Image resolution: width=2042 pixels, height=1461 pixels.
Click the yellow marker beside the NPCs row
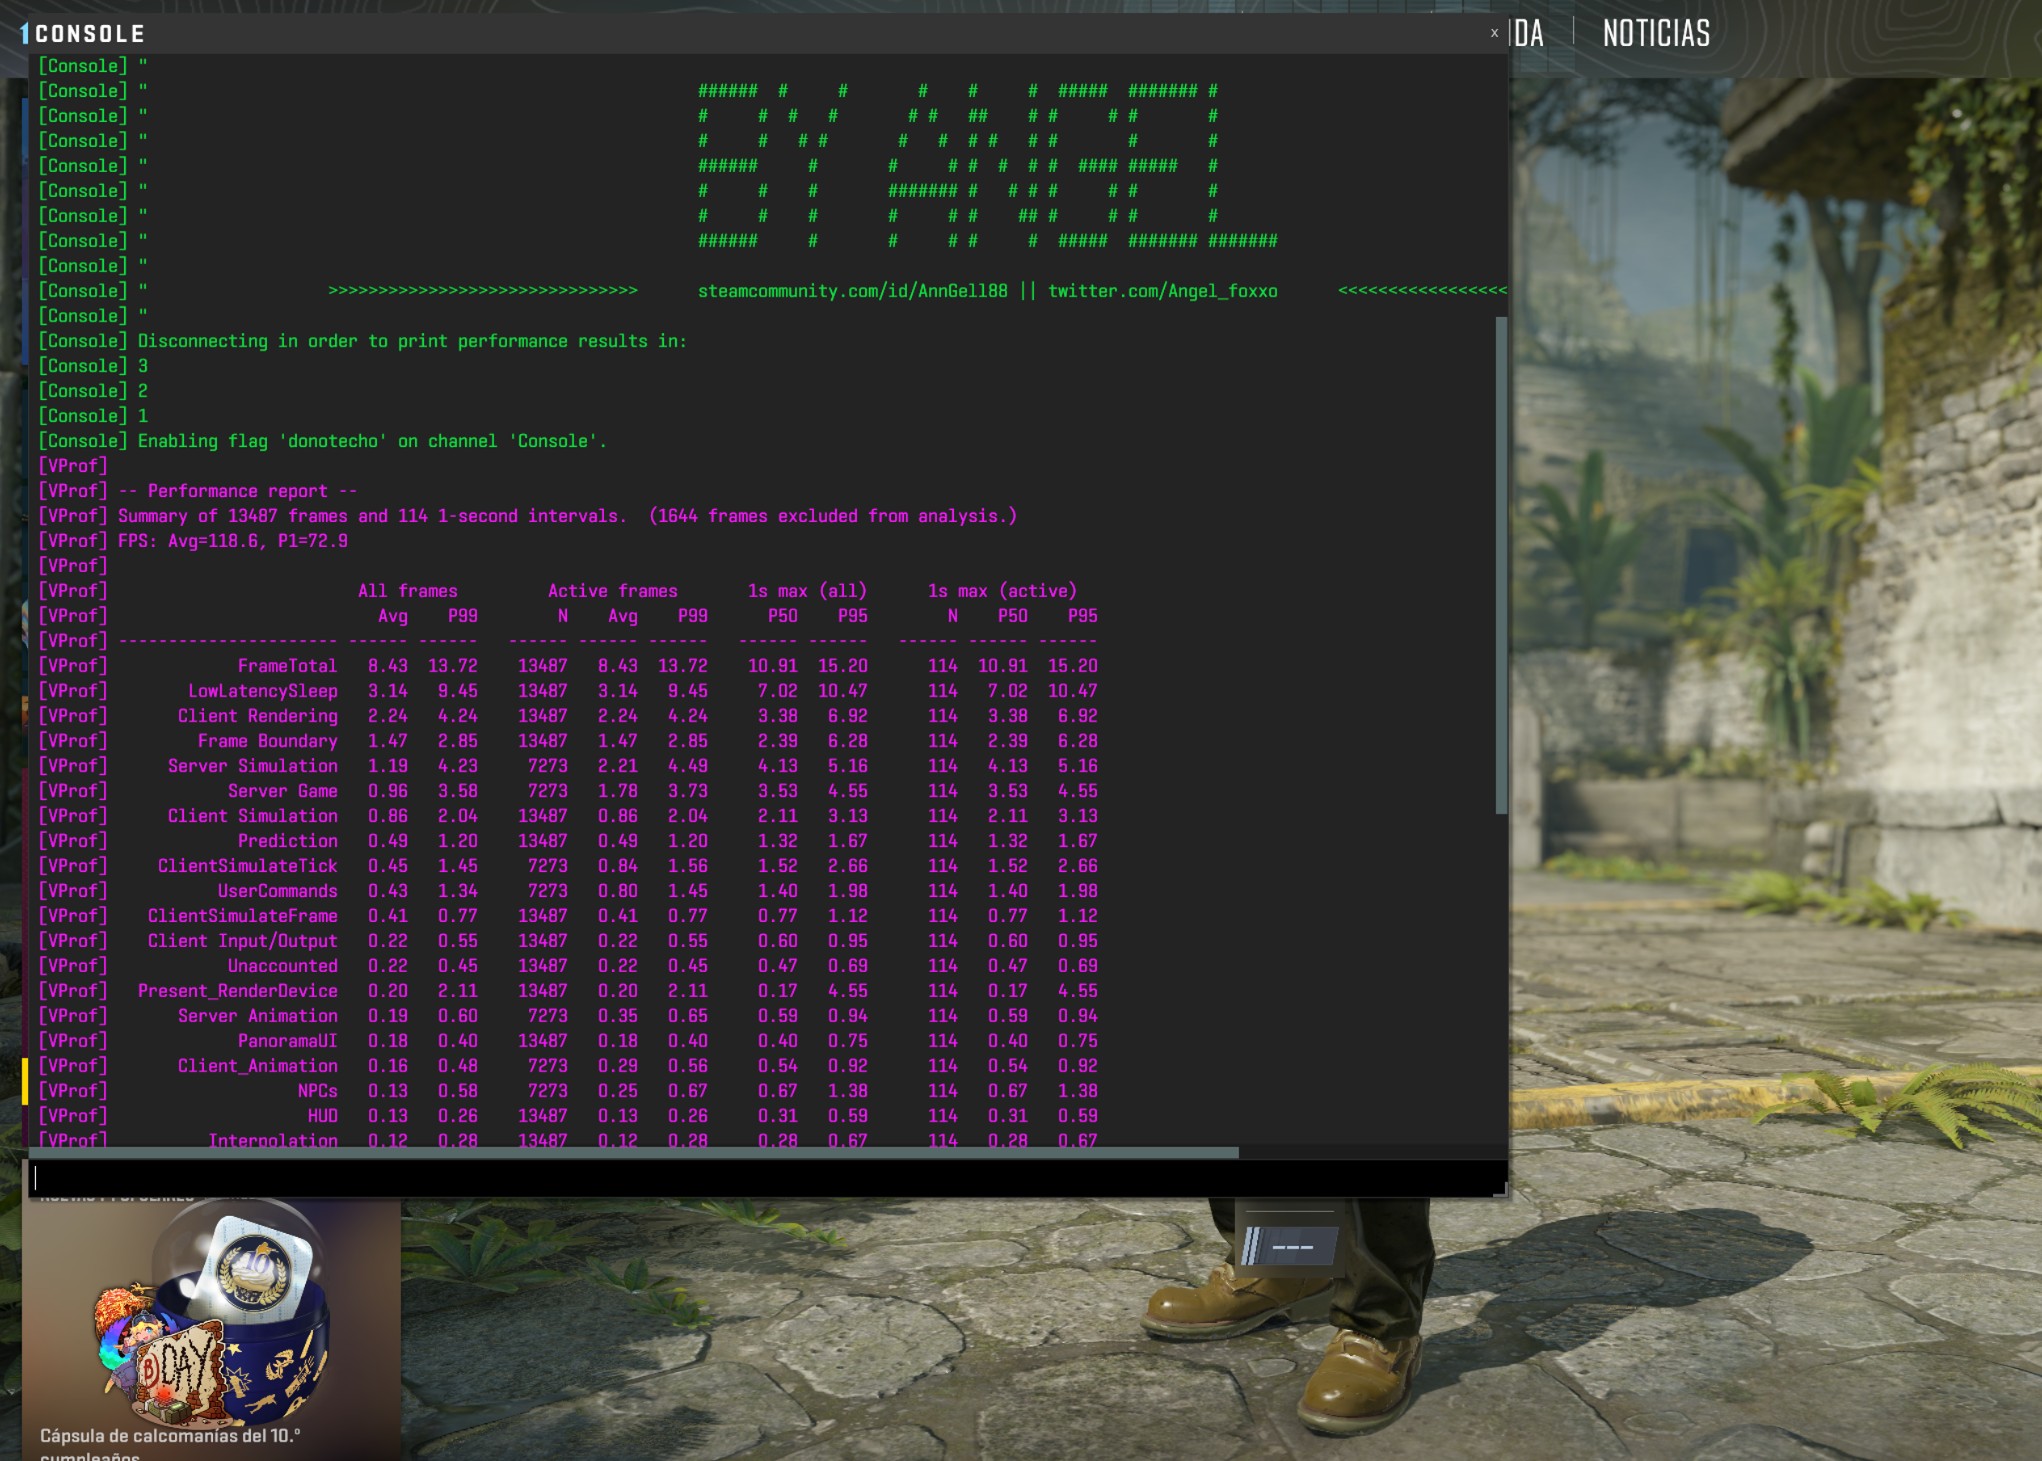[25, 1082]
